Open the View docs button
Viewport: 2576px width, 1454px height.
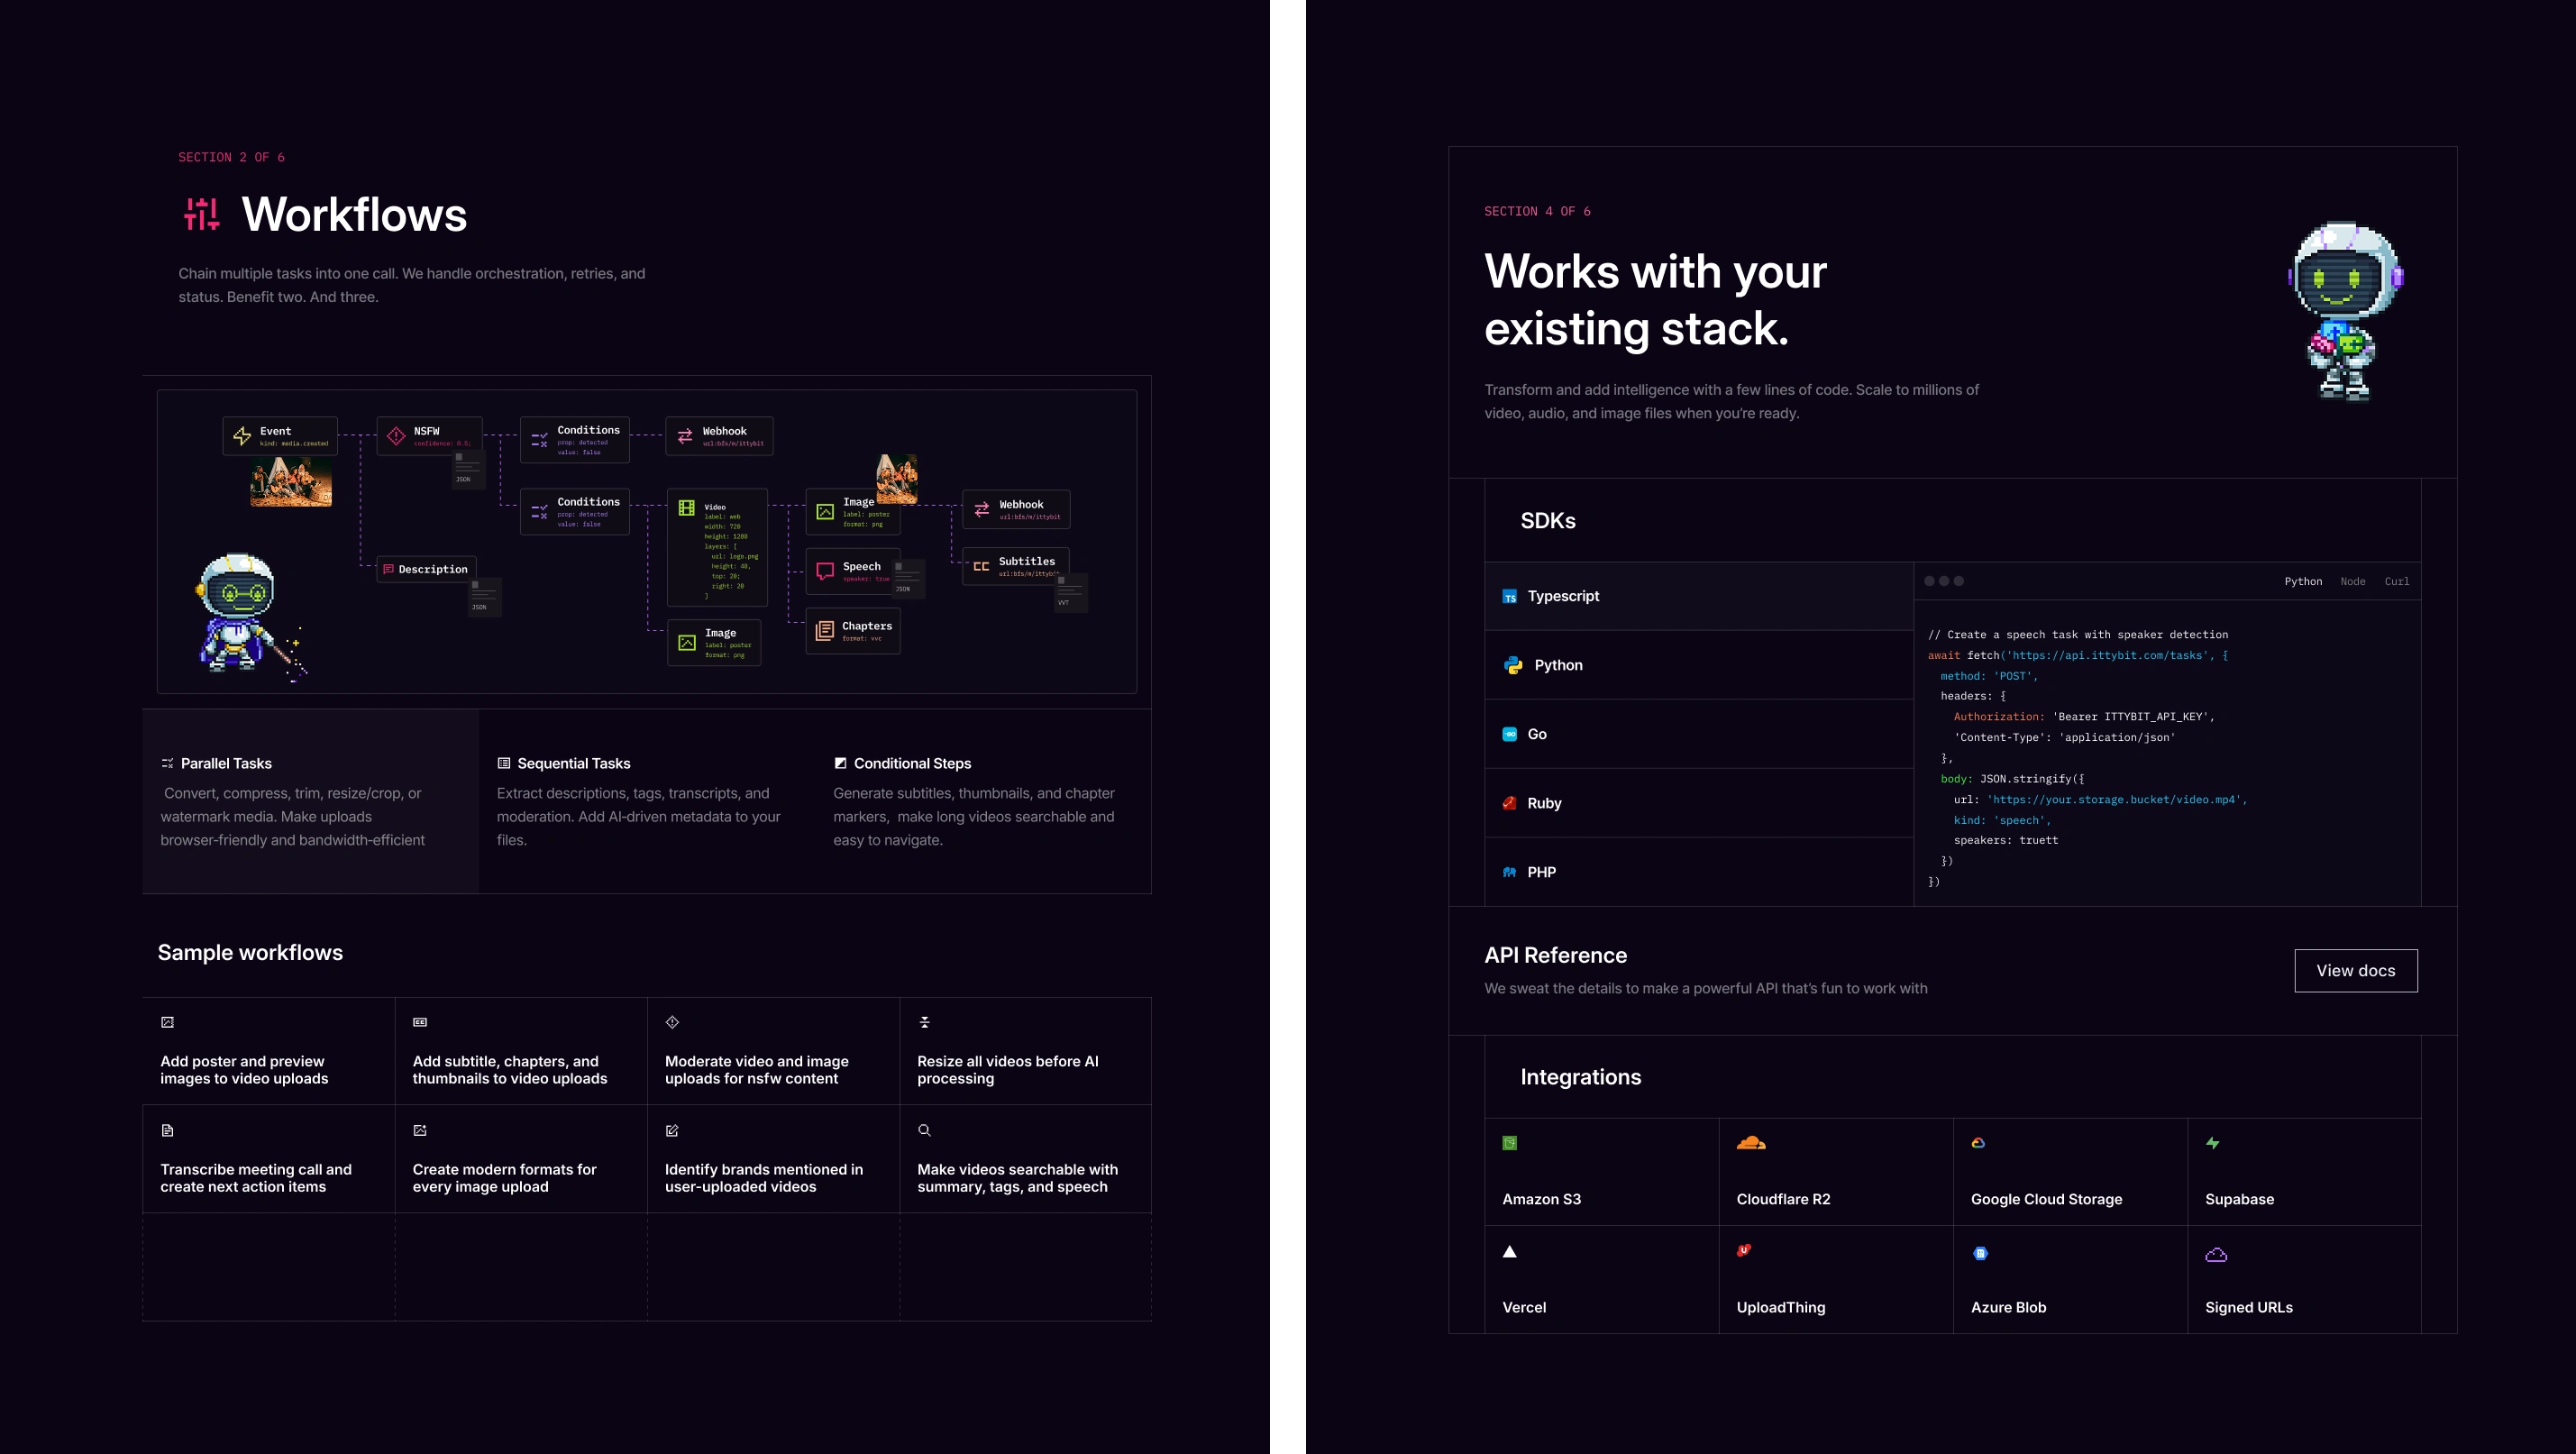tap(2355, 970)
